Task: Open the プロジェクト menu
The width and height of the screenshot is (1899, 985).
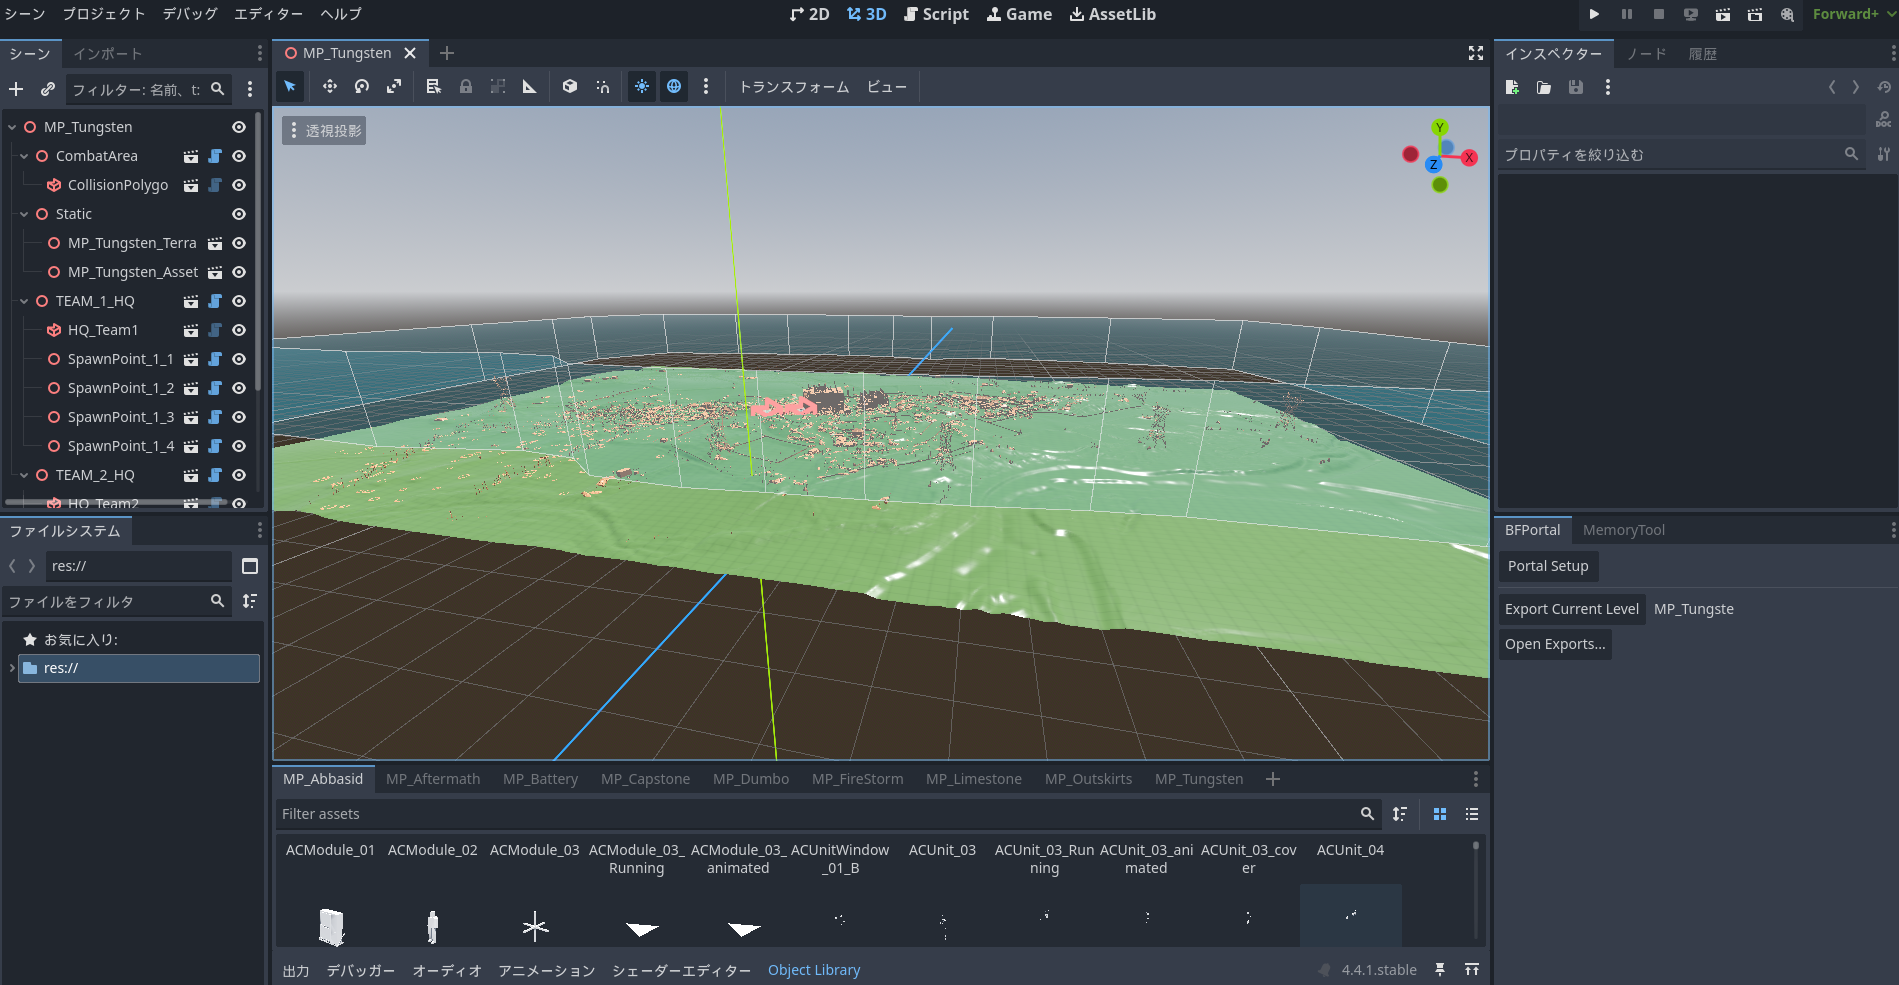Action: point(104,14)
